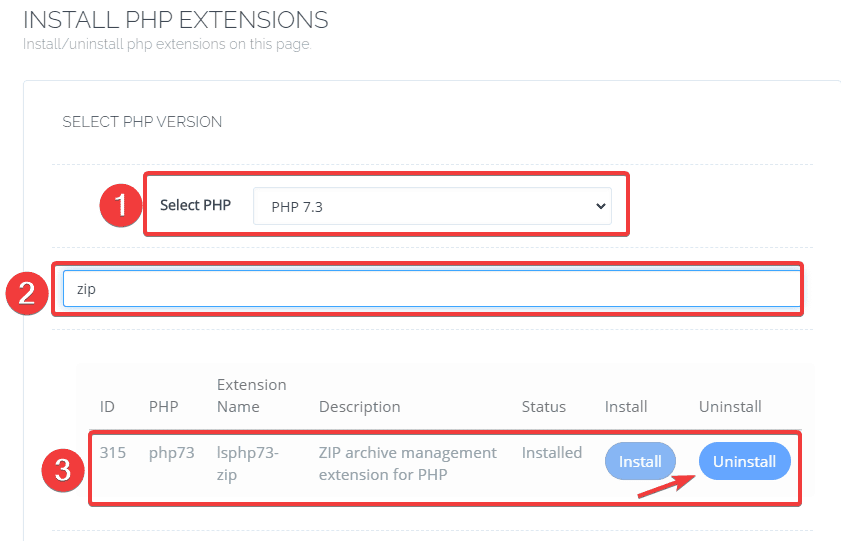Click the lsphp73-zip extension name
The image size is (841, 541).
coord(248,463)
